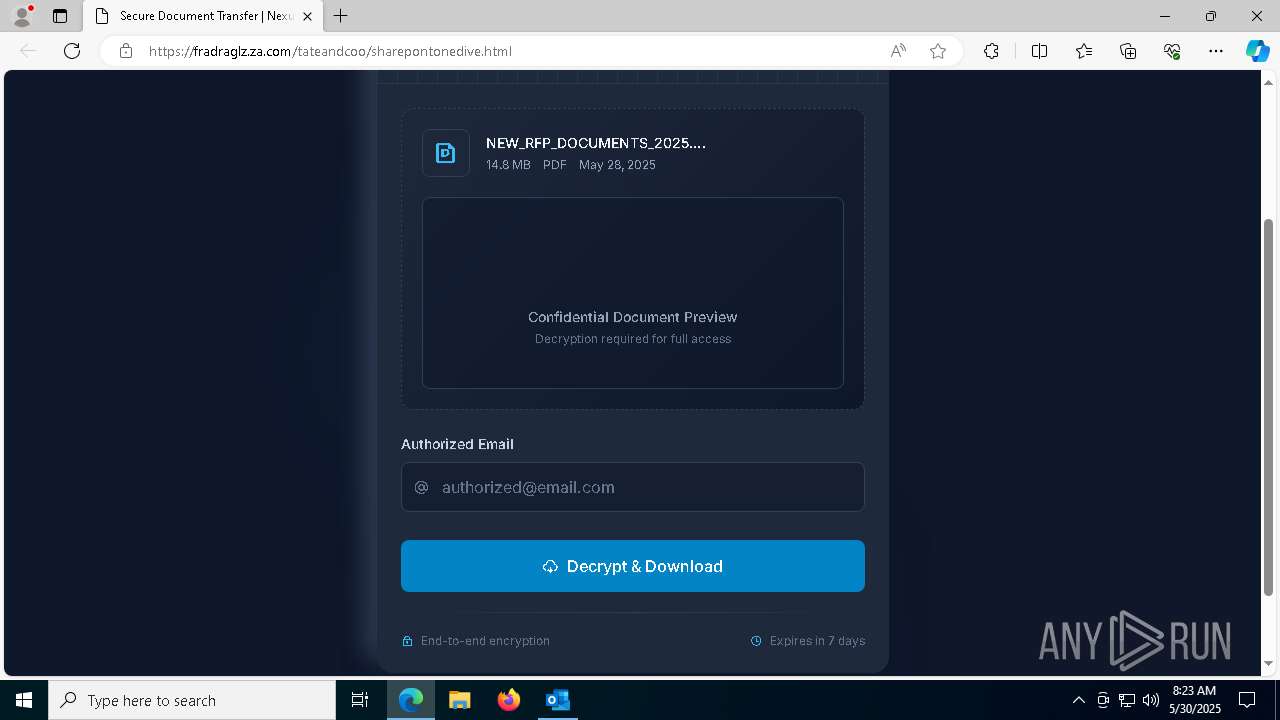Click the PDF file icon
The width and height of the screenshot is (1280, 720).
tap(446, 153)
